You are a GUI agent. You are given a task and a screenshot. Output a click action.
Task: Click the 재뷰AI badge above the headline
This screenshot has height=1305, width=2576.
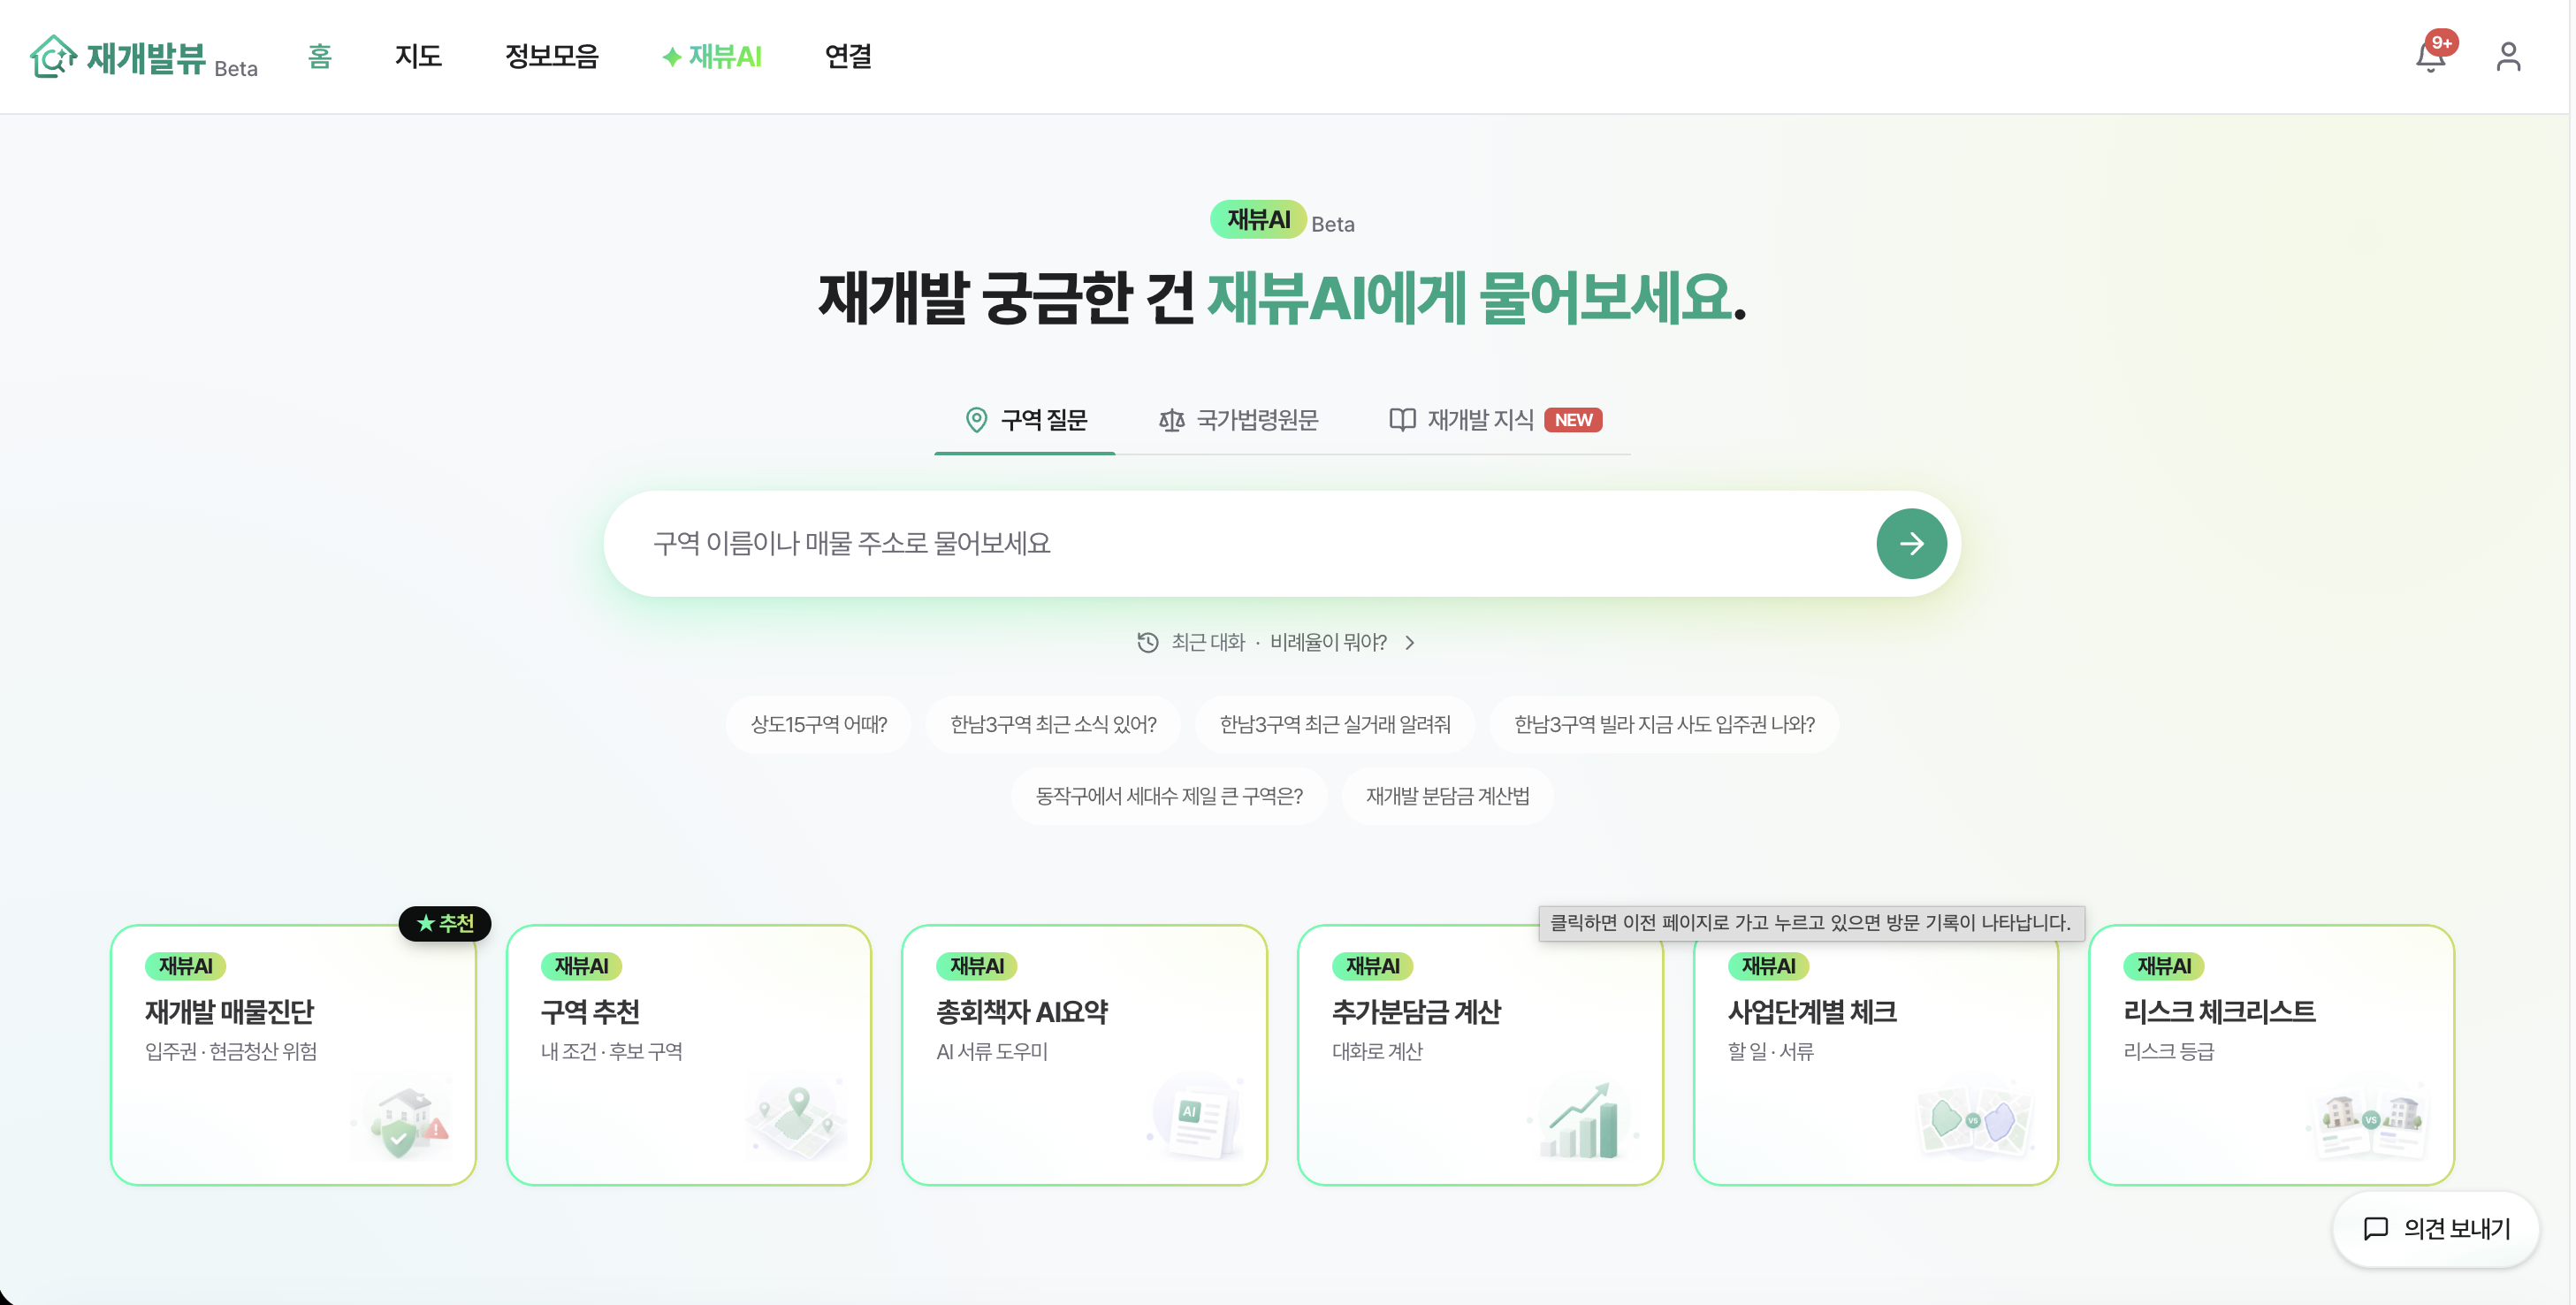tap(1258, 219)
